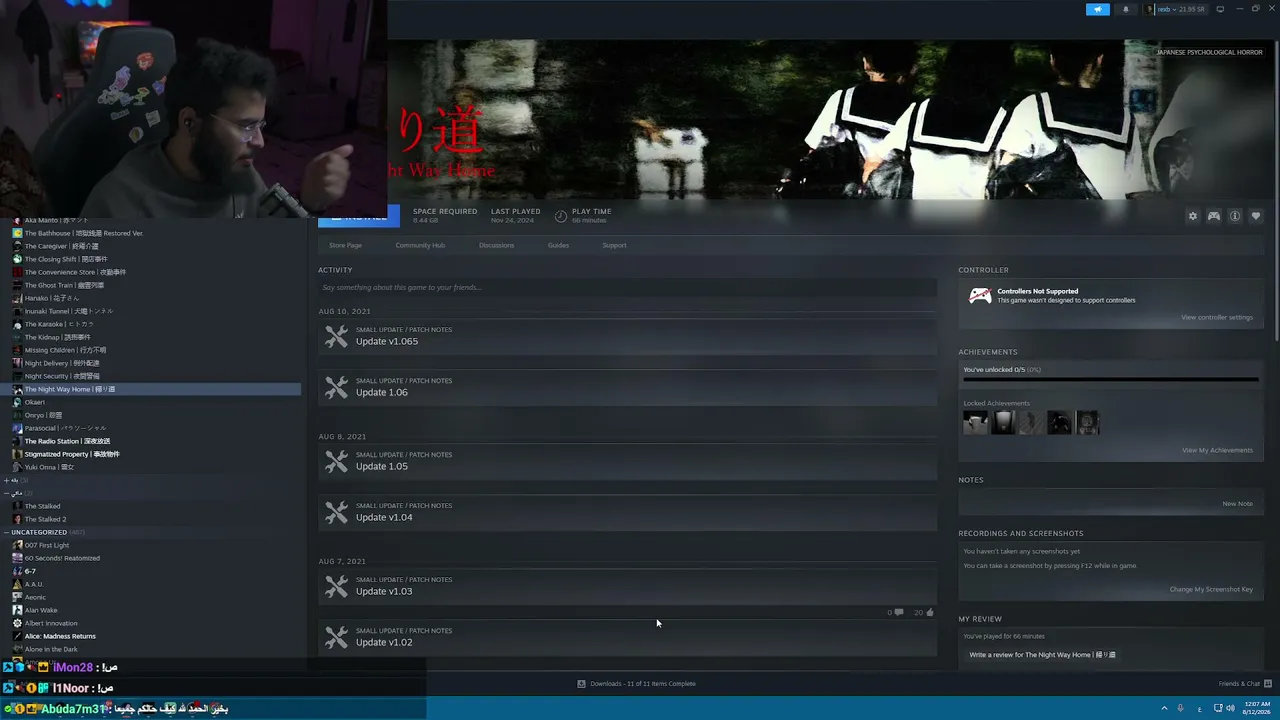Collapse the collection containing The Stalked
1280x720 pixels.
tap(6, 493)
